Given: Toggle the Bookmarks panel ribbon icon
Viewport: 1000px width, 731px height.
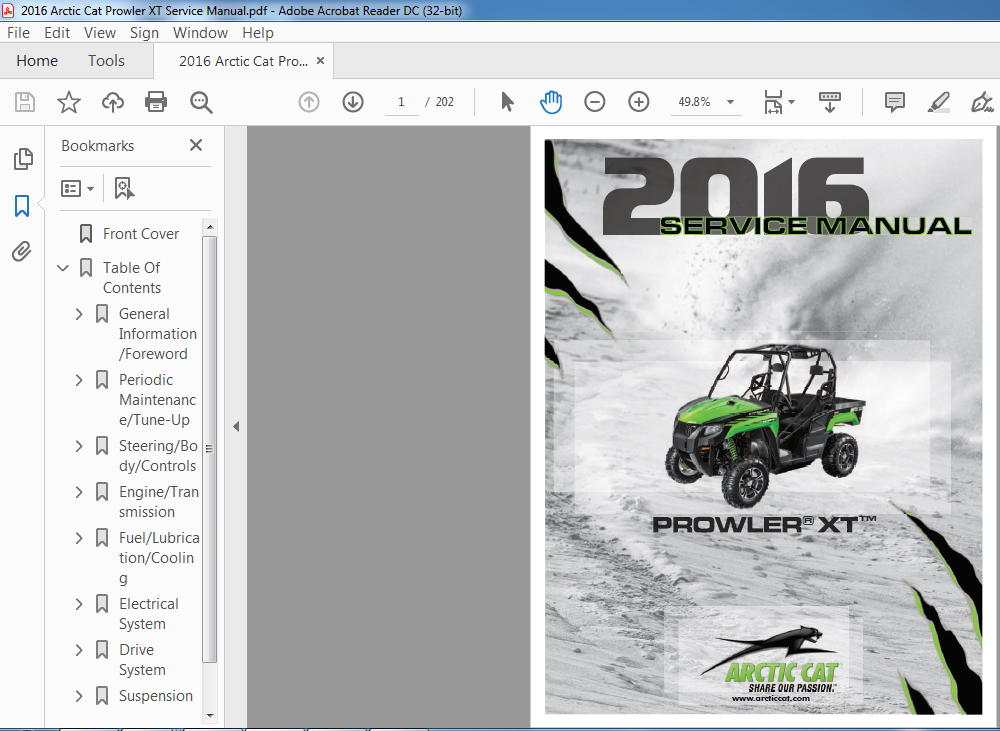Looking at the screenshot, I should coord(22,206).
